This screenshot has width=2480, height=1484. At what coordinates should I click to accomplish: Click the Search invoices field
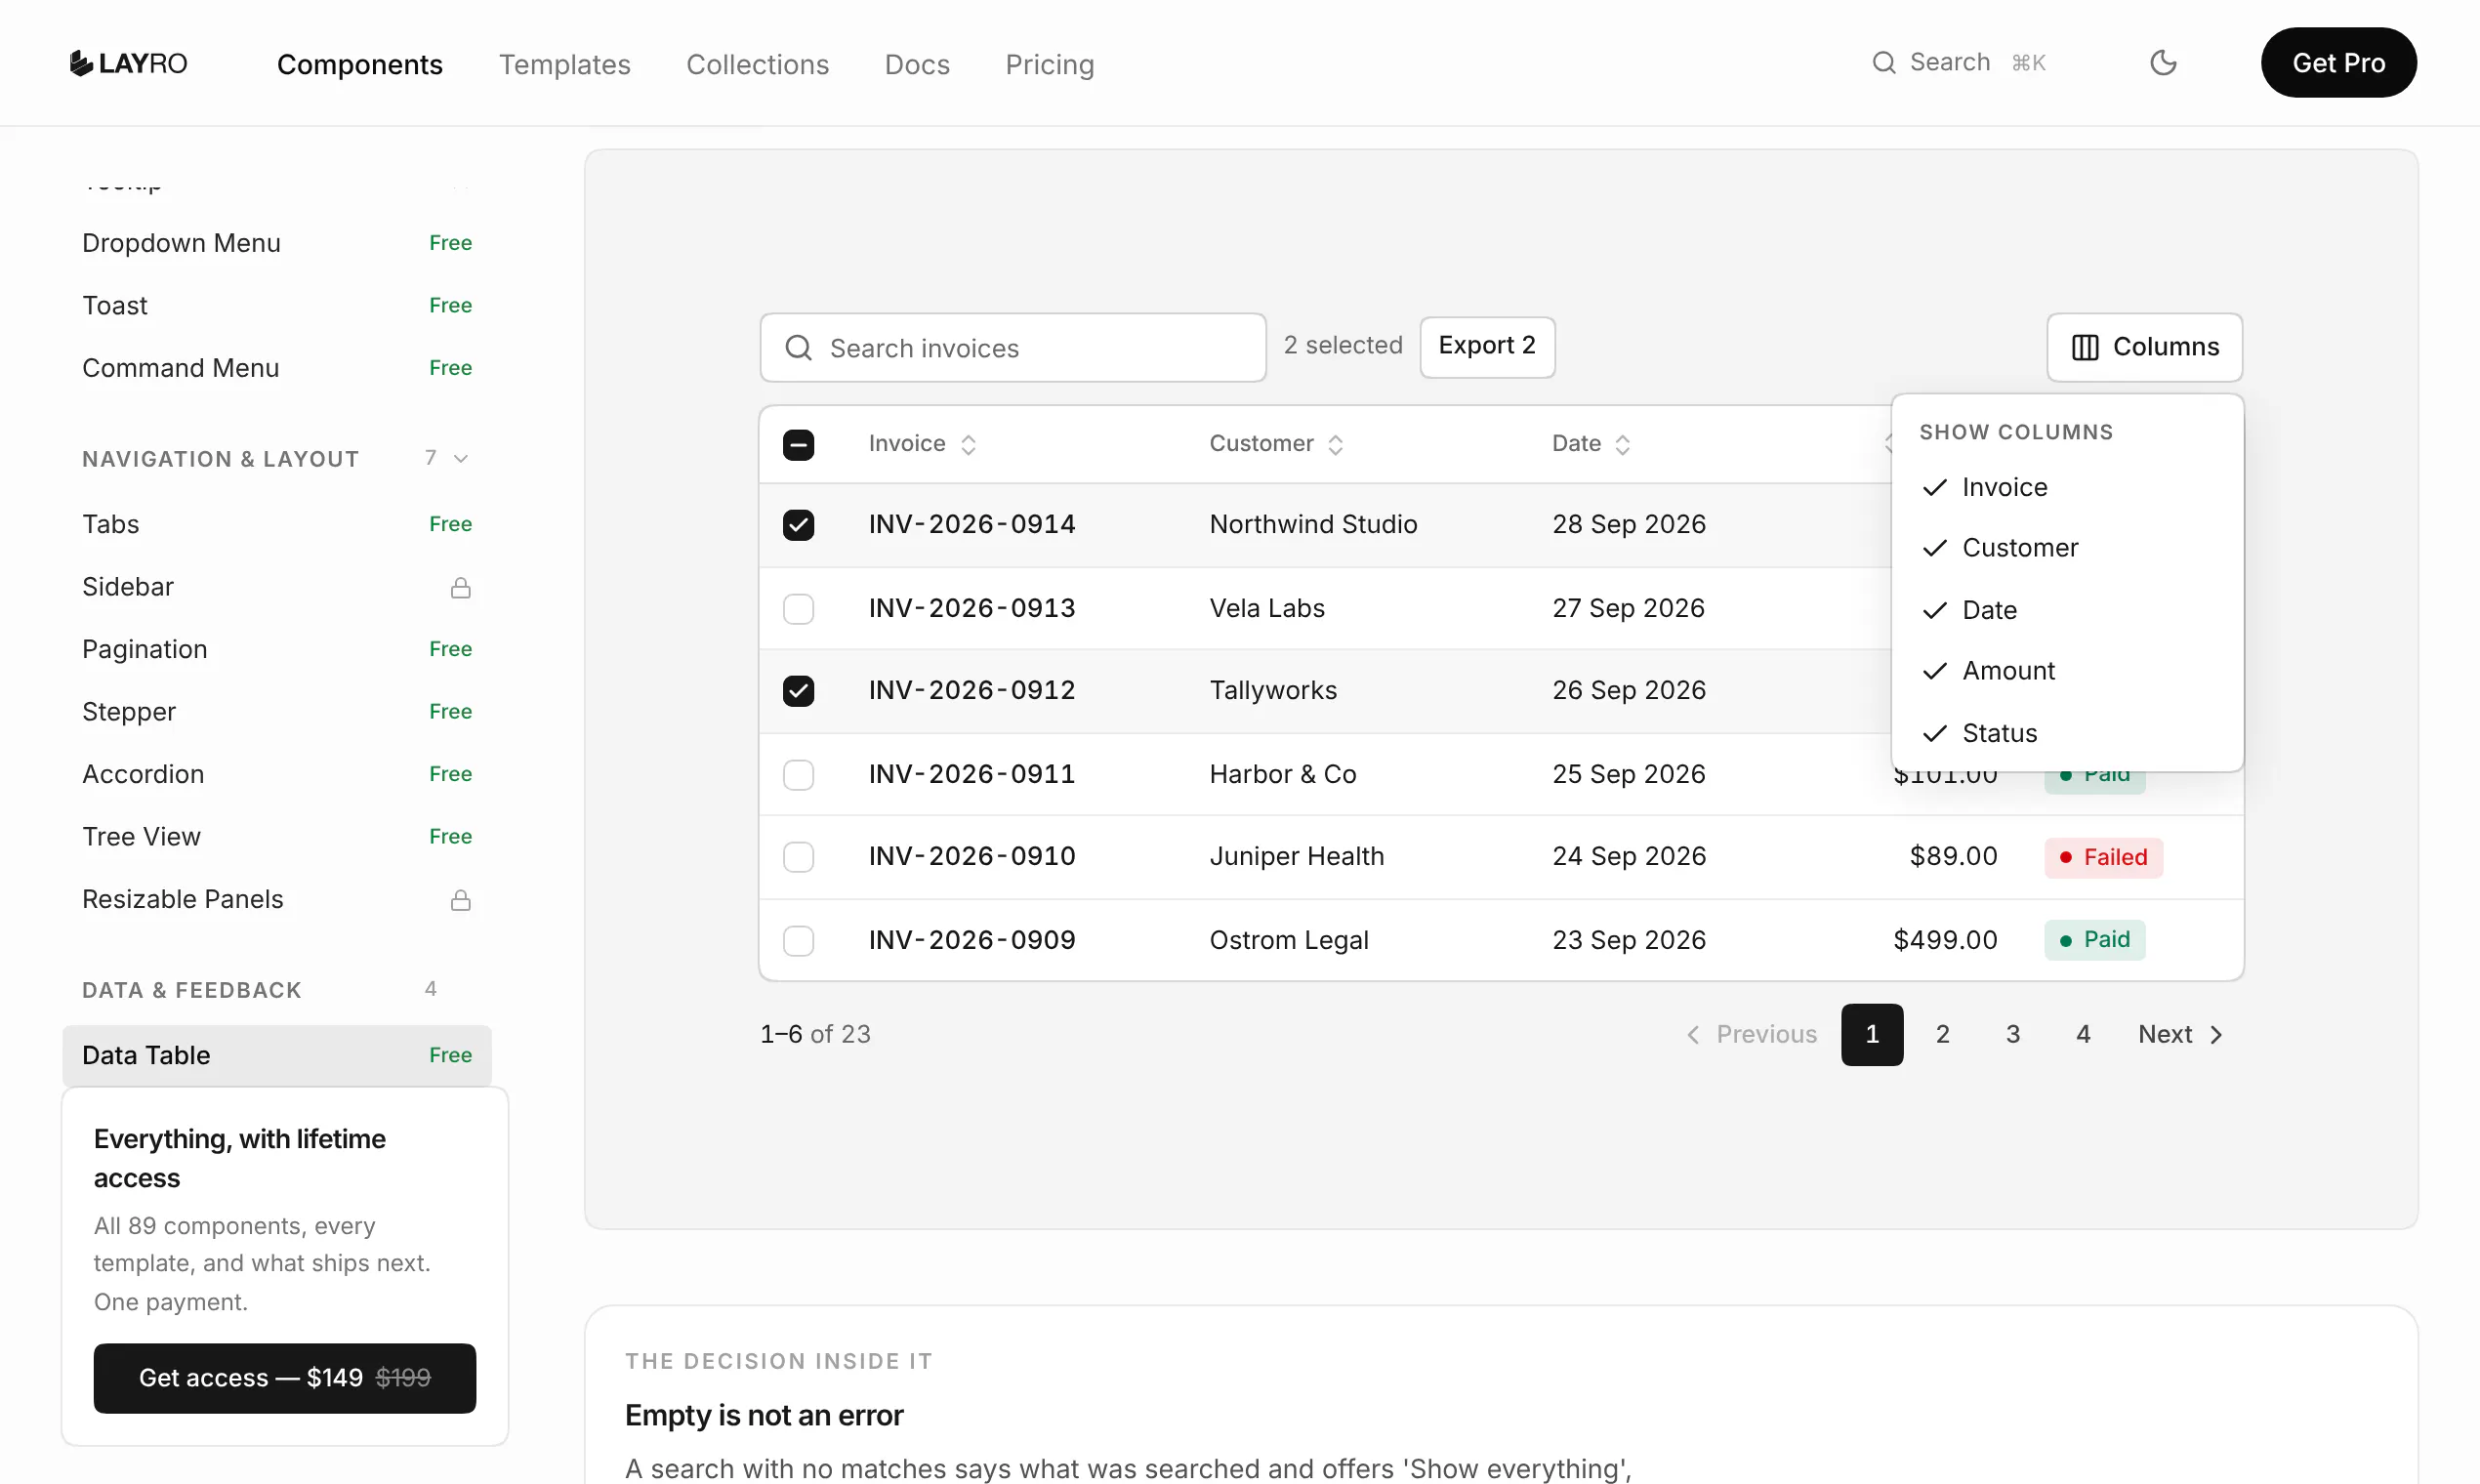pyautogui.click(x=1013, y=347)
